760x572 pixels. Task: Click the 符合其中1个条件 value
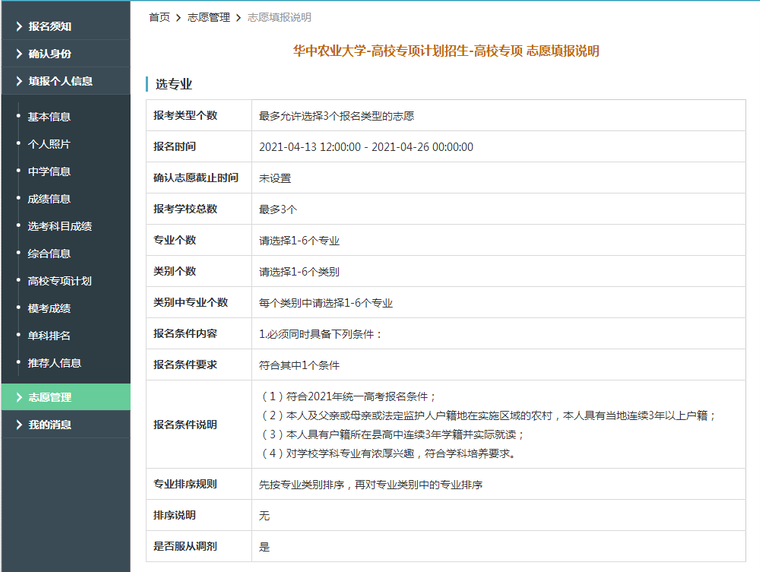point(299,365)
